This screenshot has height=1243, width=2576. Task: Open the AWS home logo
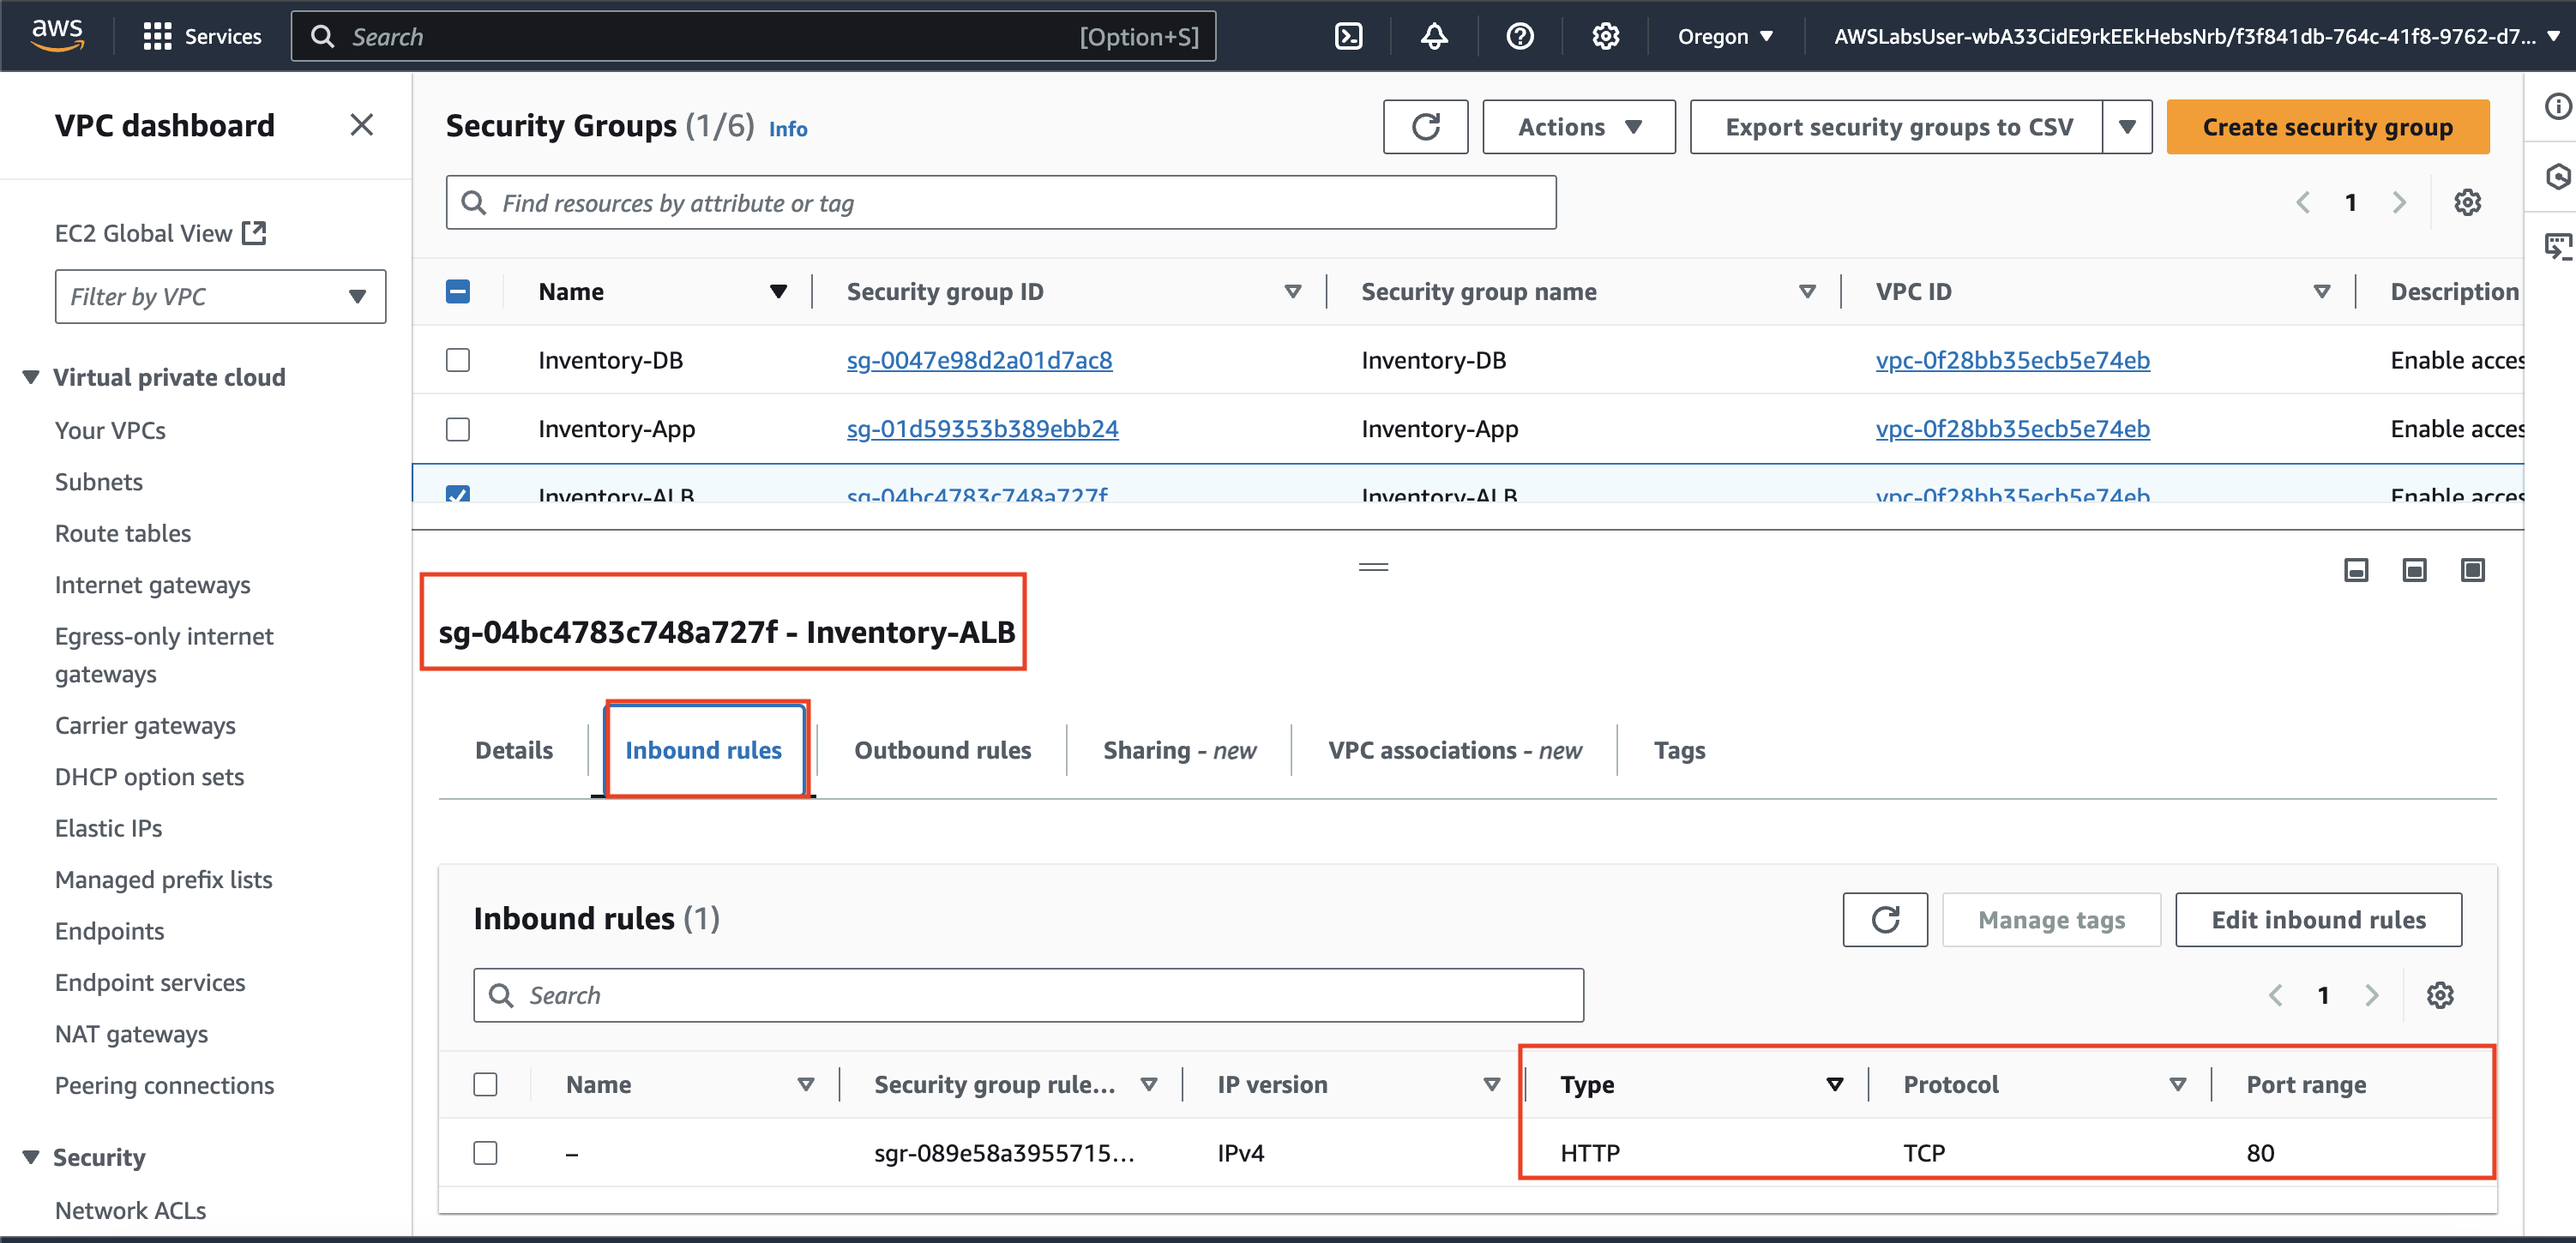click(x=57, y=35)
